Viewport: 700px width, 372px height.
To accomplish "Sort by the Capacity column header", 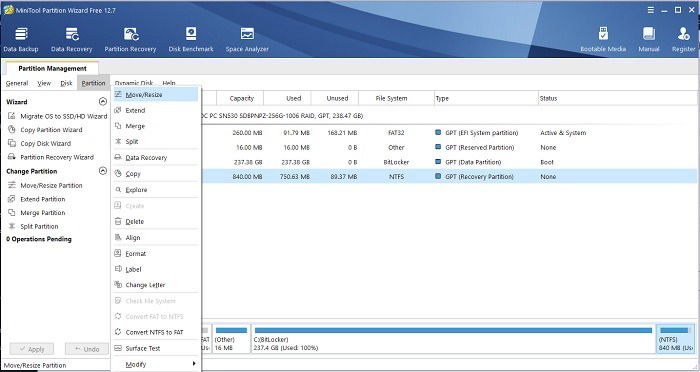I will [240, 98].
